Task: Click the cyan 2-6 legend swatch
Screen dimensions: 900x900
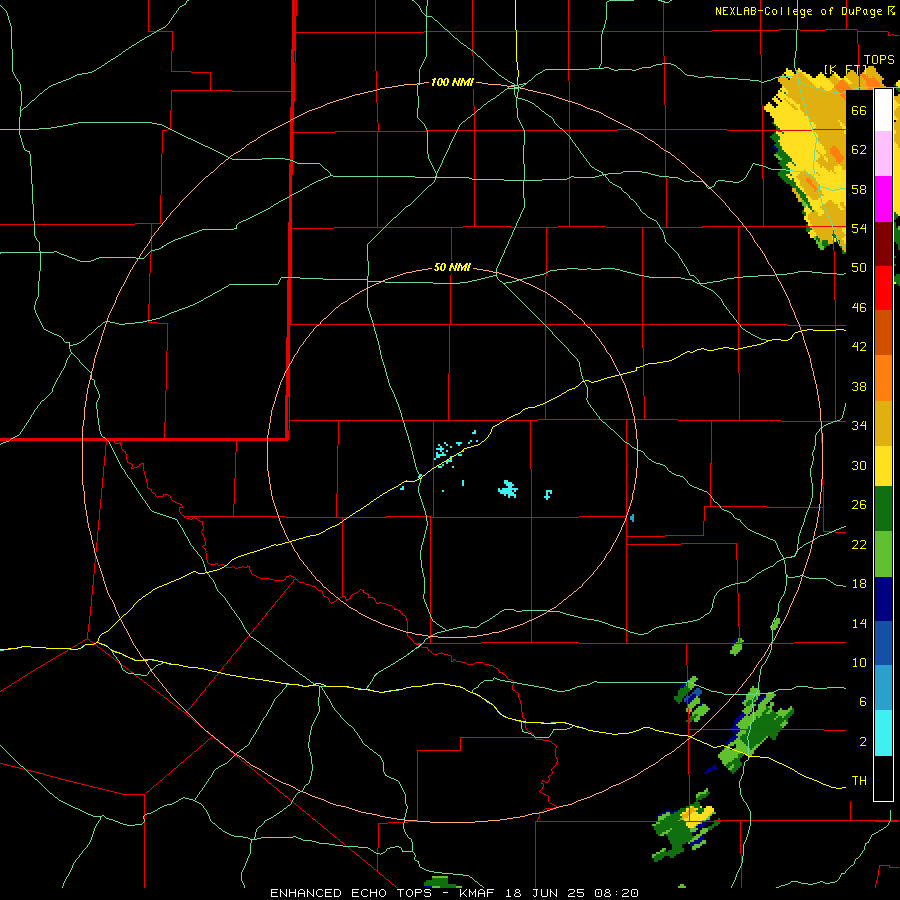Action: [x=883, y=733]
